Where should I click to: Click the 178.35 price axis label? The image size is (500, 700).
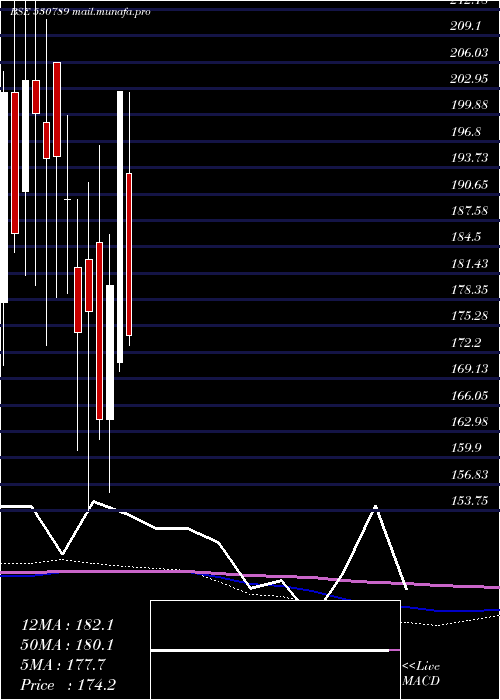pos(470,290)
